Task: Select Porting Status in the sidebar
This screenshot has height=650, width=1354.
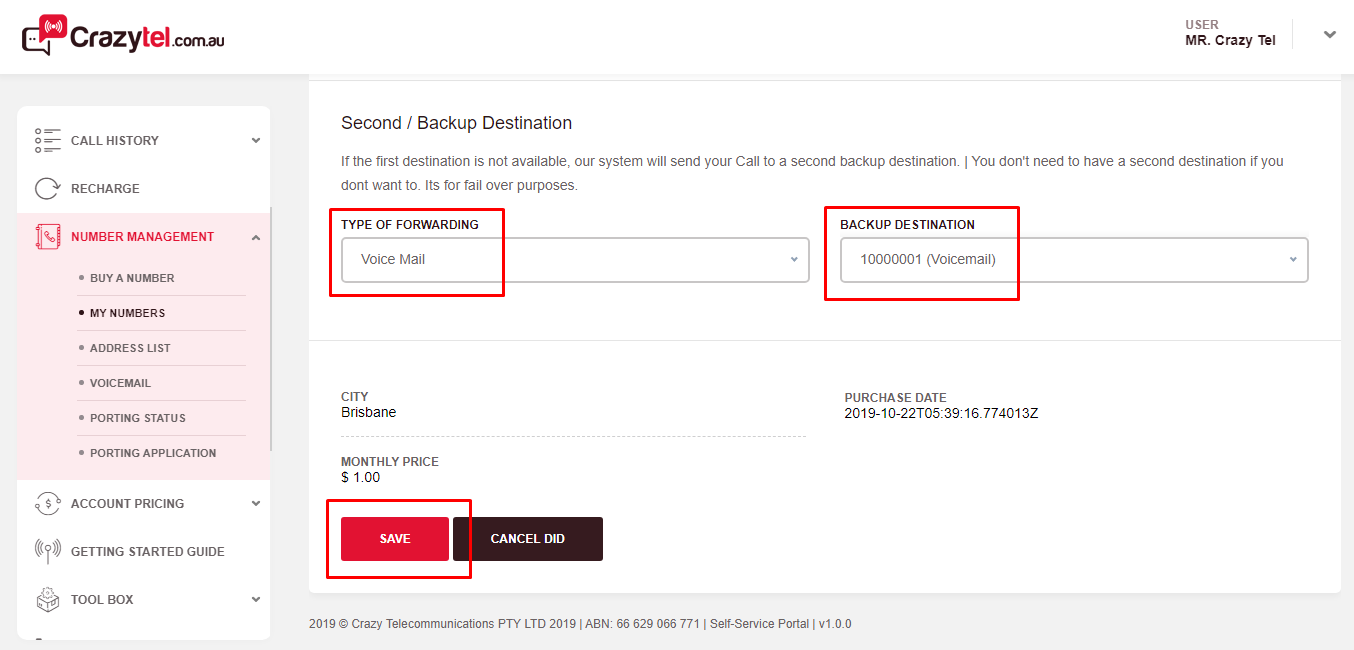Action: click(137, 418)
